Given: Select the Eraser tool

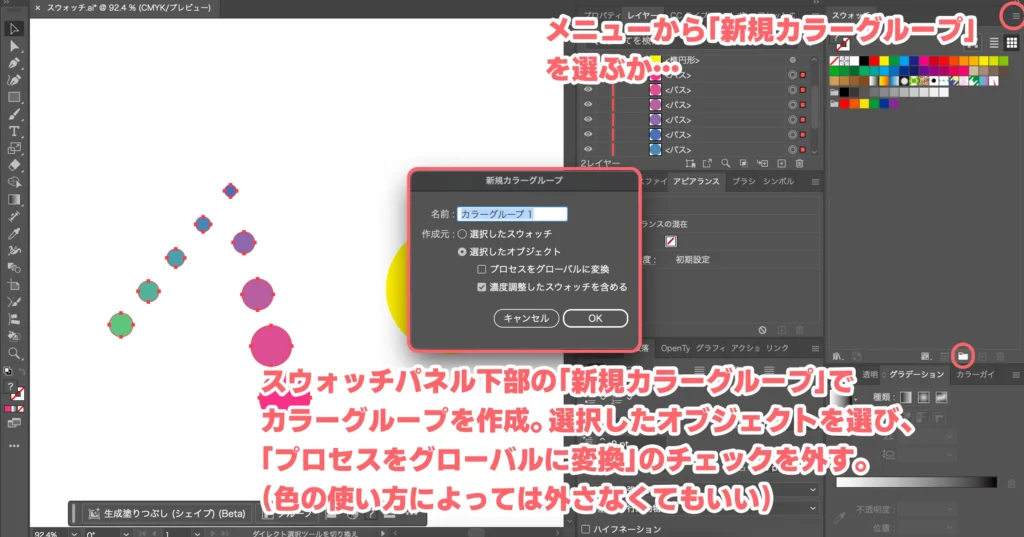Looking at the screenshot, I should (x=14, y=165).
